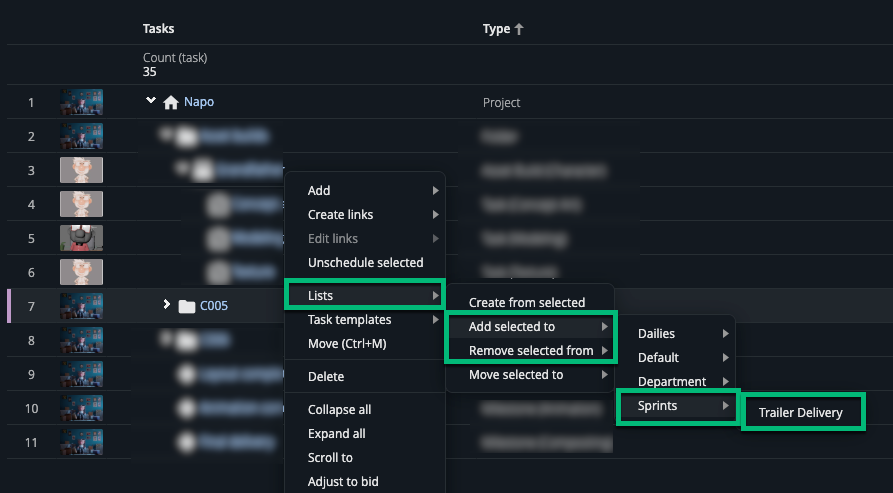This screenshot has height=493, width=893.
Task: Select Create from selected option
Action: pyautogui.click(x=527, y=303)
